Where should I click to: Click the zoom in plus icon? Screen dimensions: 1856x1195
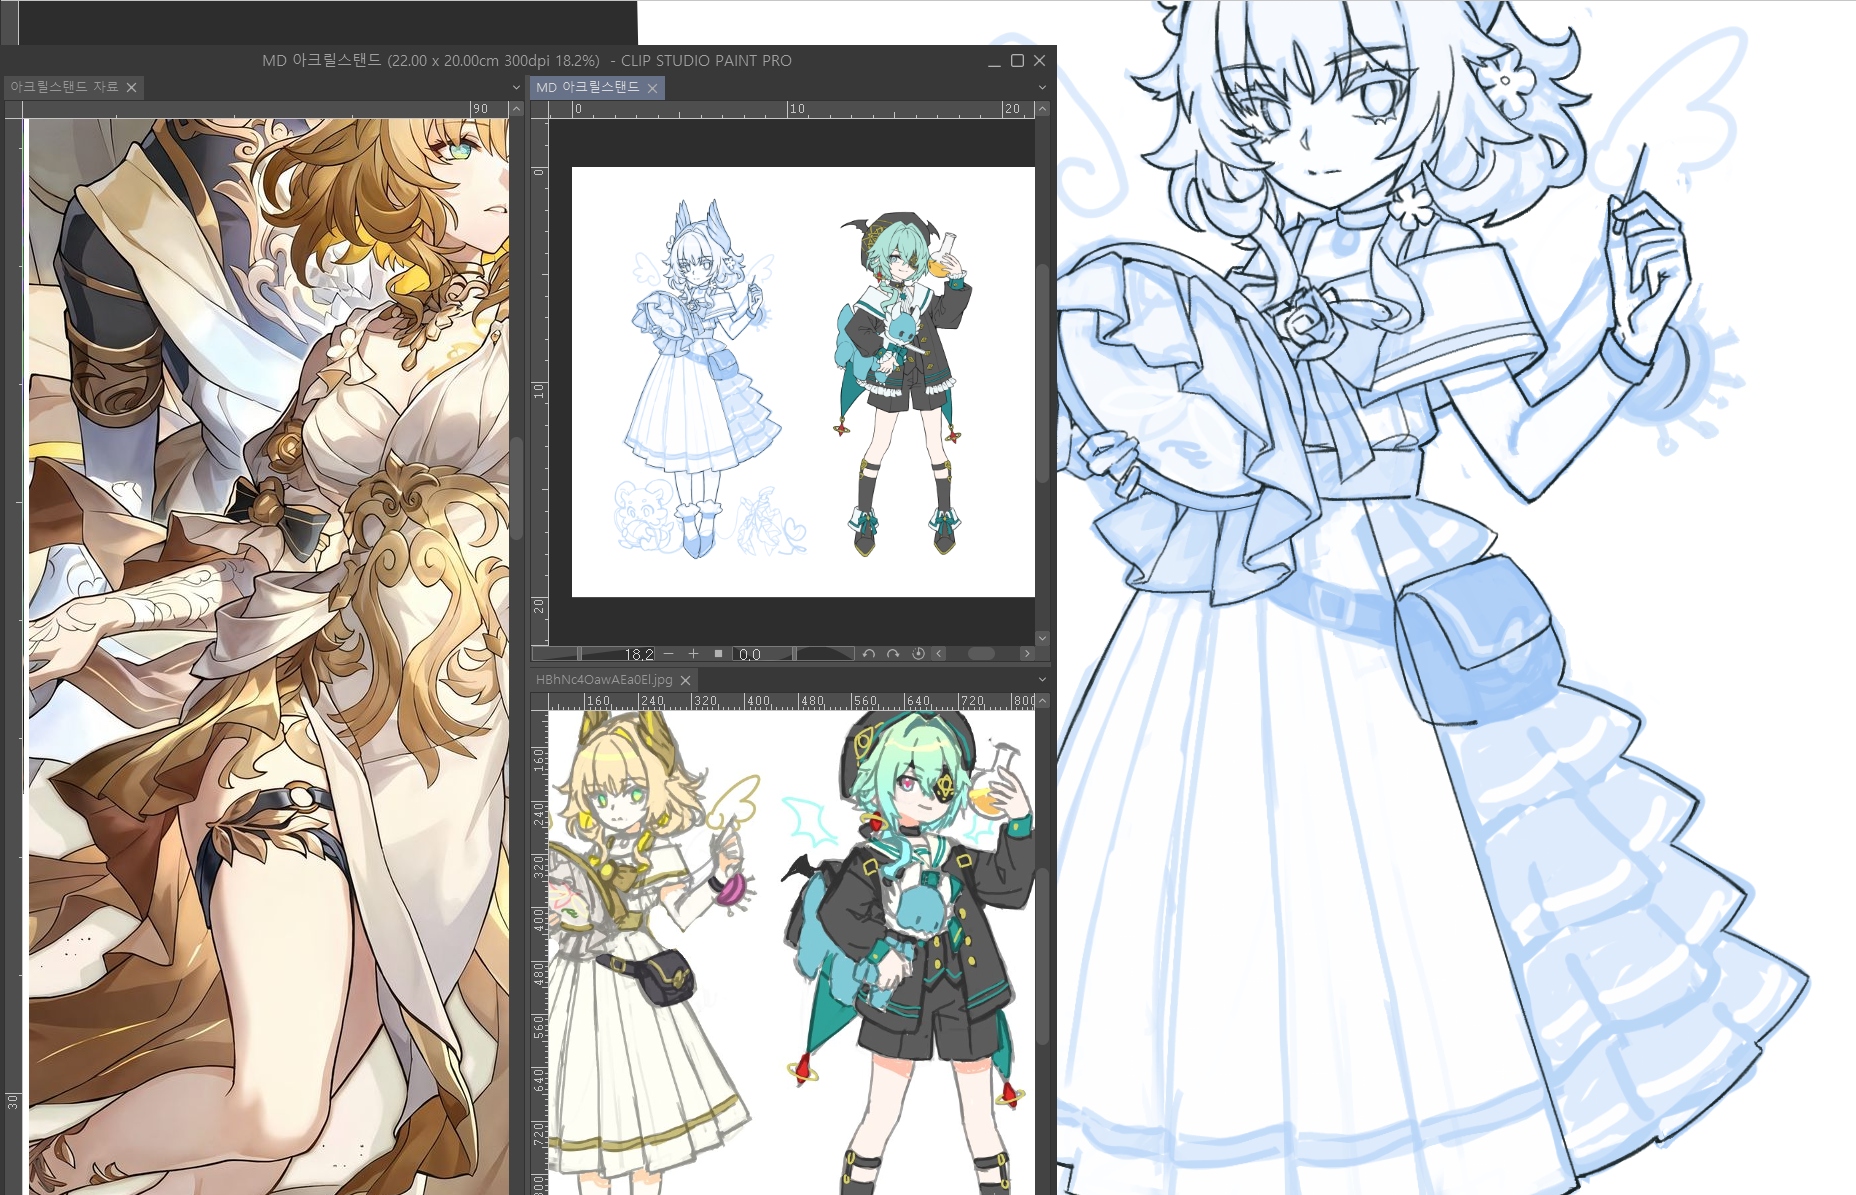pos(693,654)
